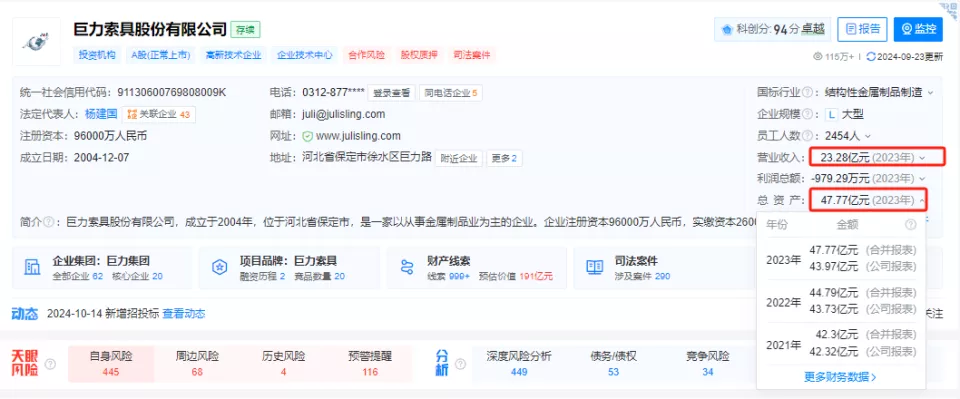Screen dimensions: 960x399
Task: Click the green verified shield icon by website
Action: [x=308, y=136]
